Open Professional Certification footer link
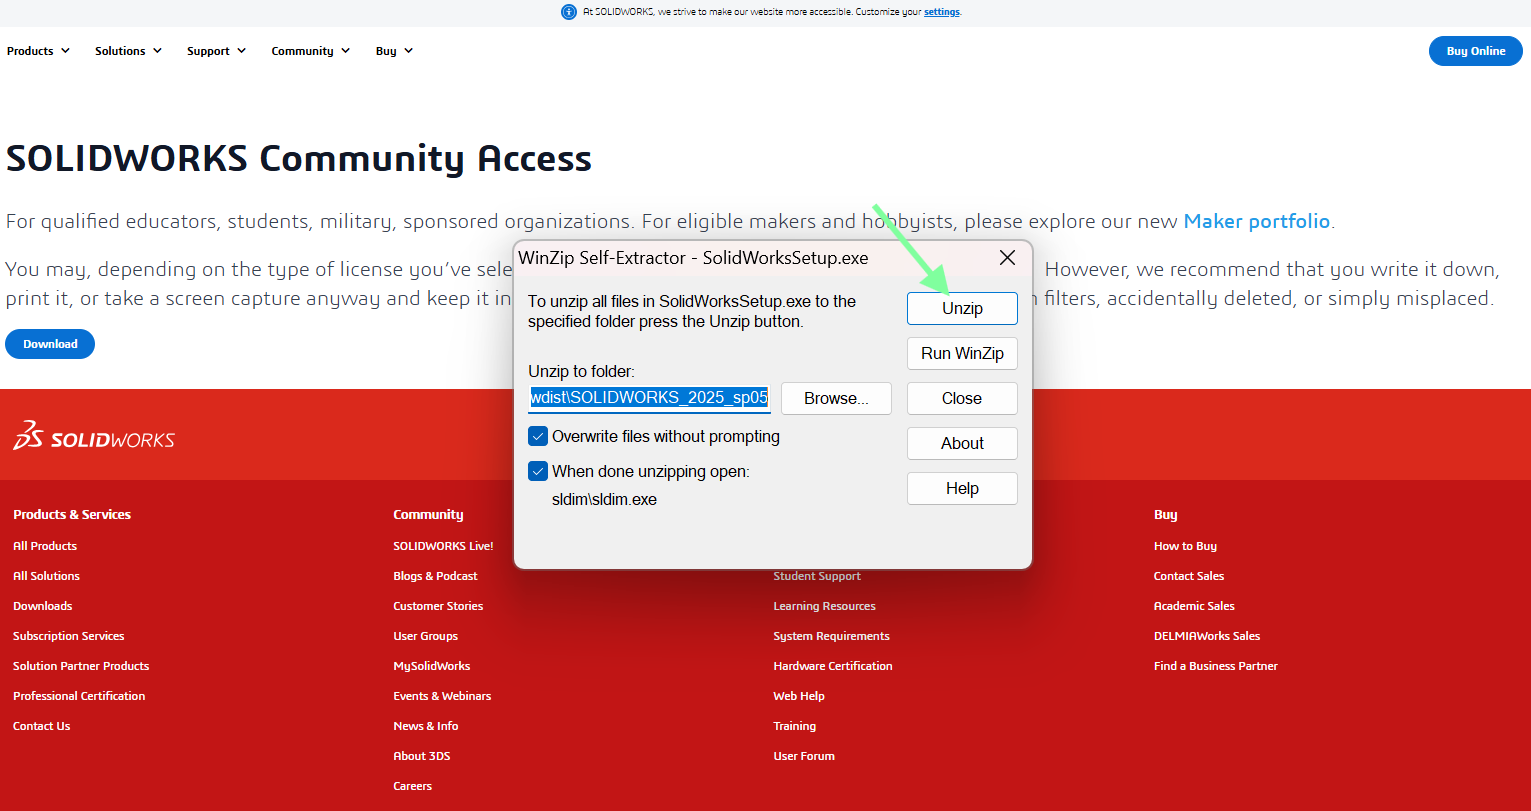 pos(79,696)
